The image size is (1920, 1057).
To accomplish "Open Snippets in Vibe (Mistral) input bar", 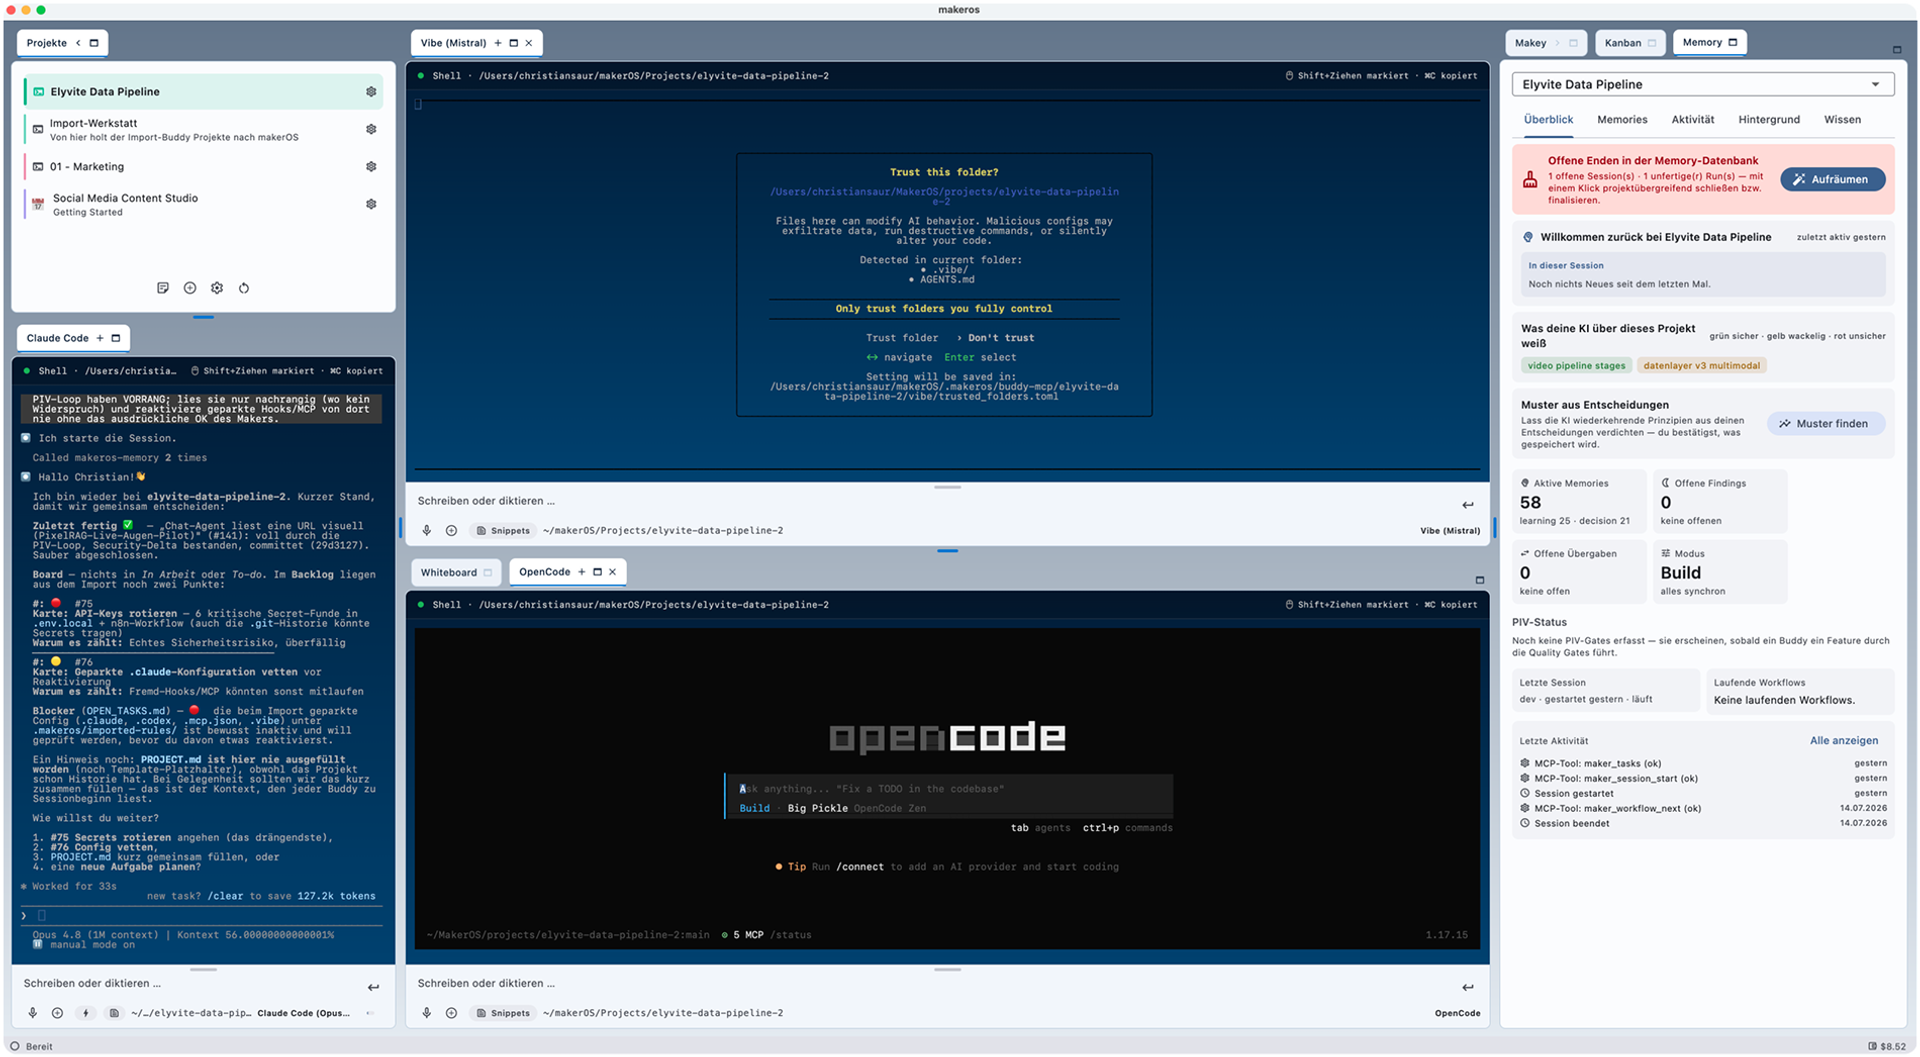I will (x=503, y=531).
